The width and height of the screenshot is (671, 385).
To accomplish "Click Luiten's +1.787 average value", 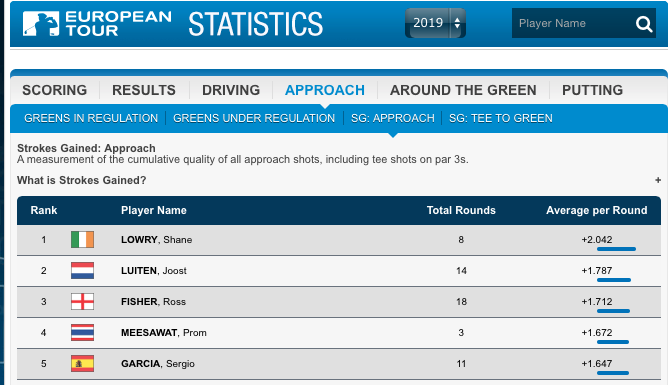I will pyautogui.click(x=597, y=270).
